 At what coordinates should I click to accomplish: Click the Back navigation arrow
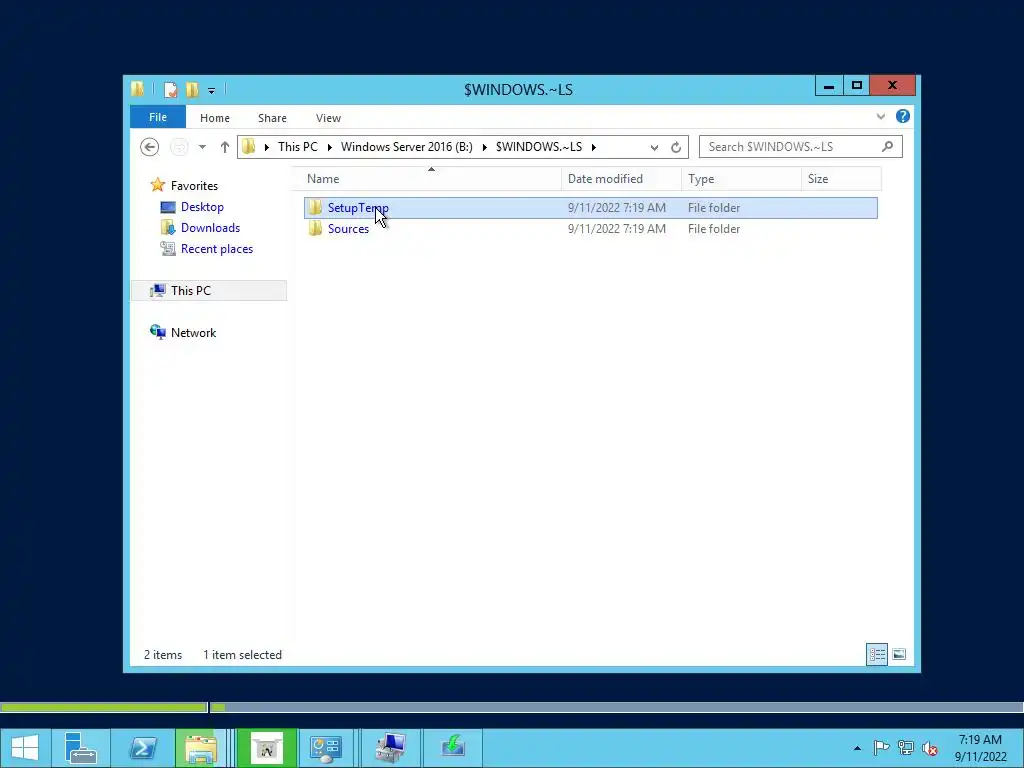[150, 147]
